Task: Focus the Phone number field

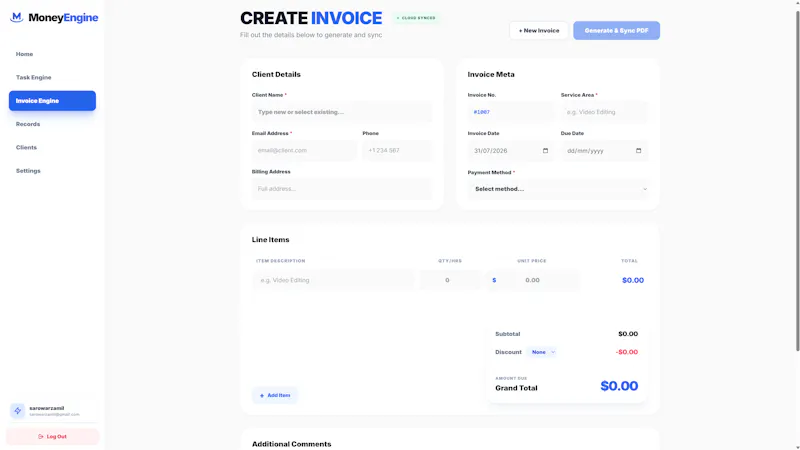Action: click(397, 151)
